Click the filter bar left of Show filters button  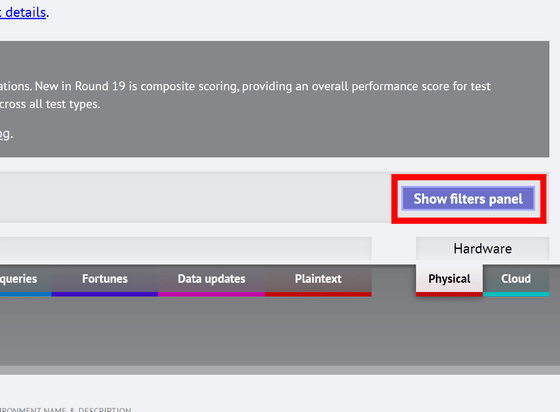point(195,198)
